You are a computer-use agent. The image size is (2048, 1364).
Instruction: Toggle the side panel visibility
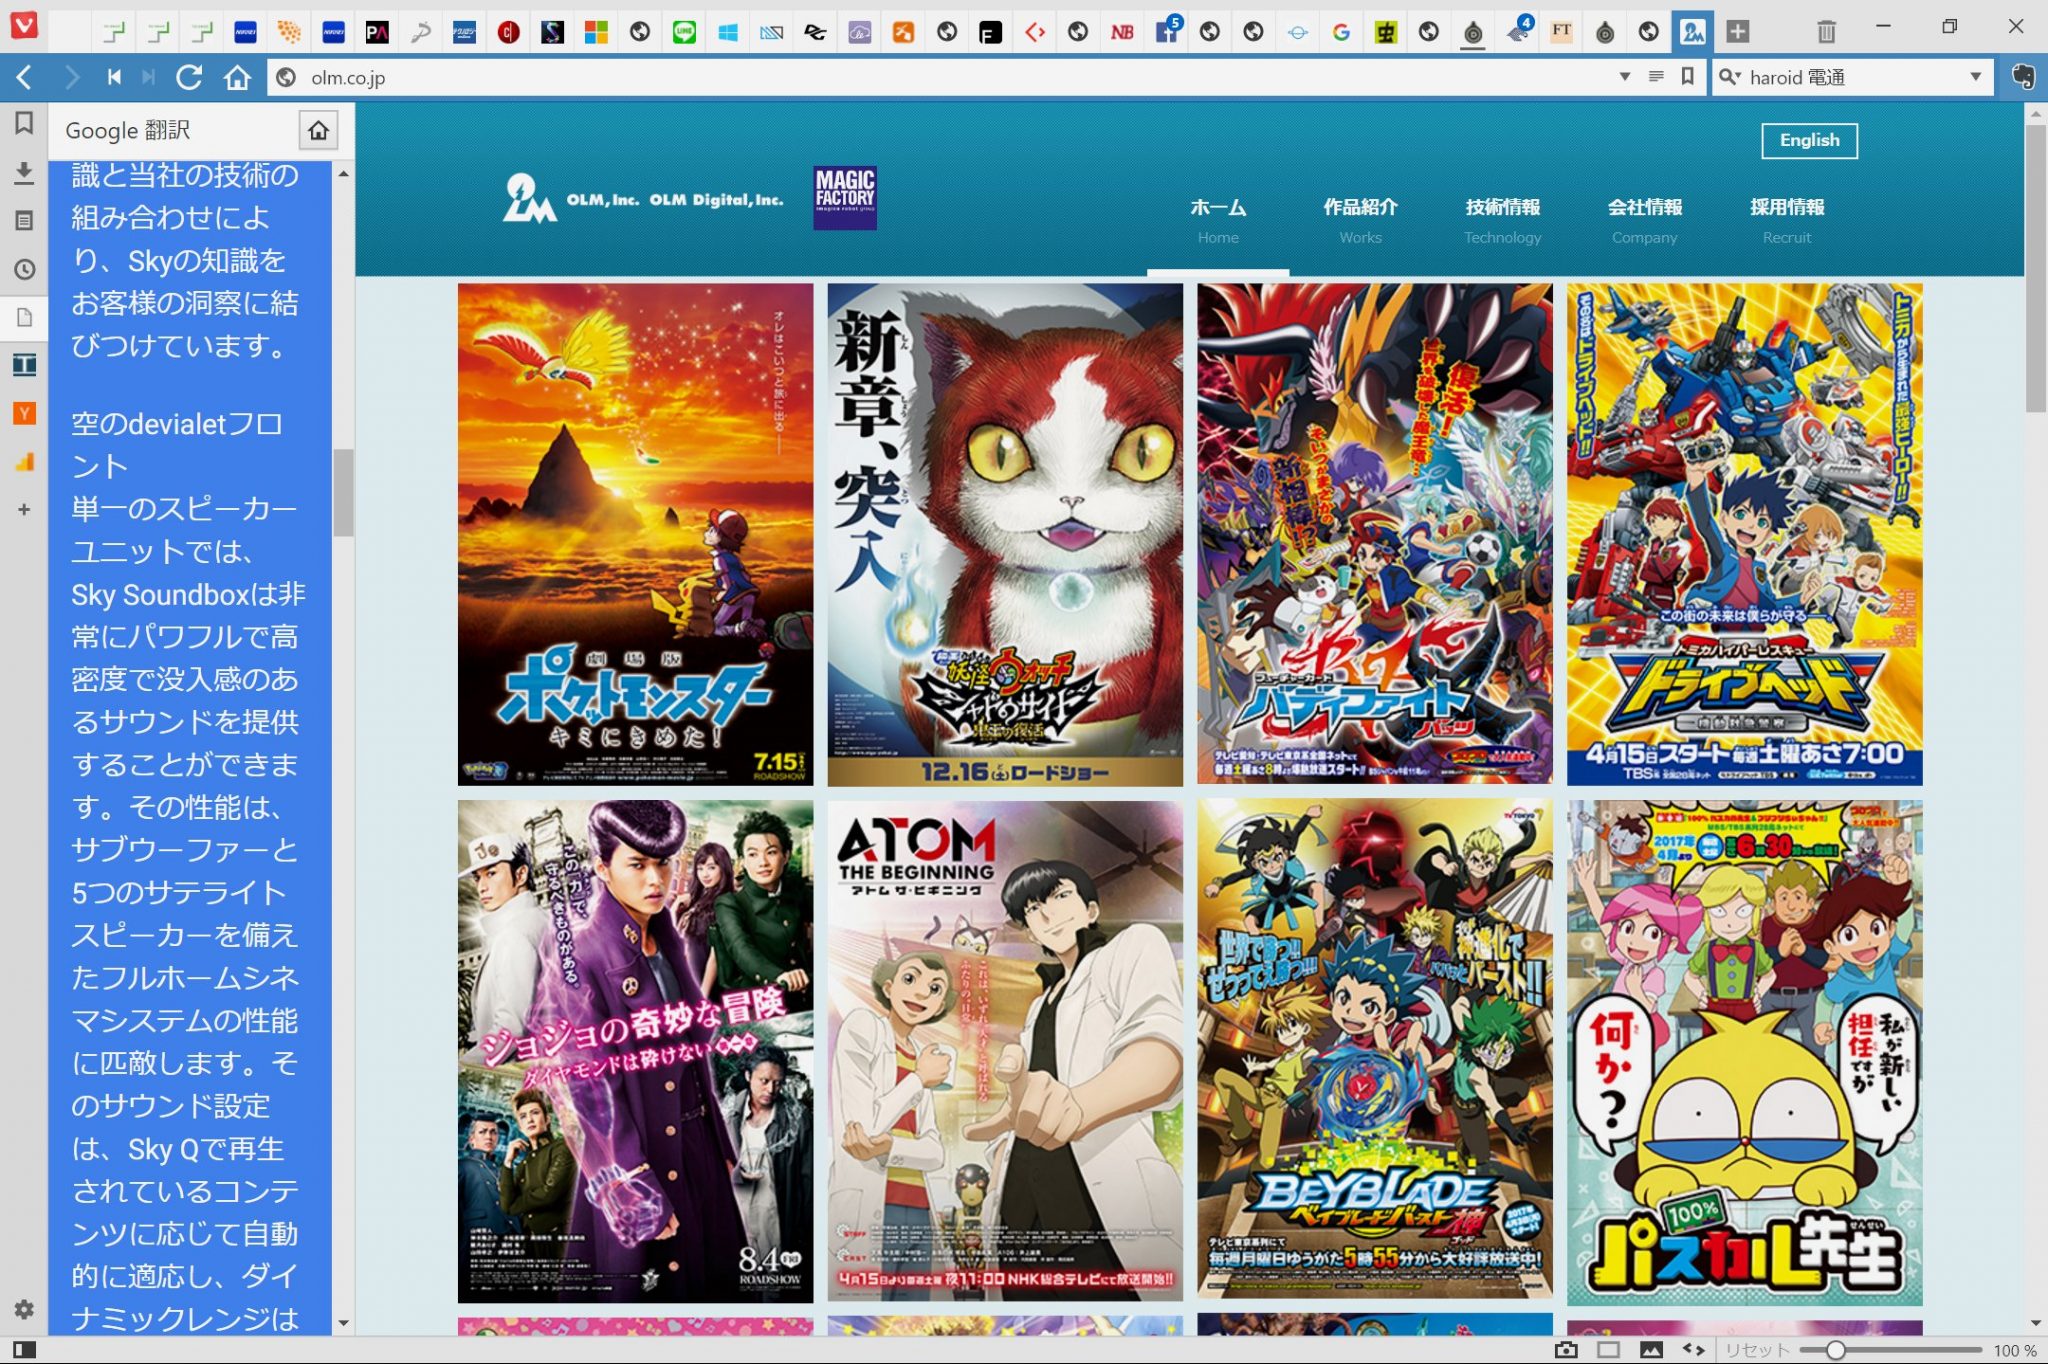24,1350
